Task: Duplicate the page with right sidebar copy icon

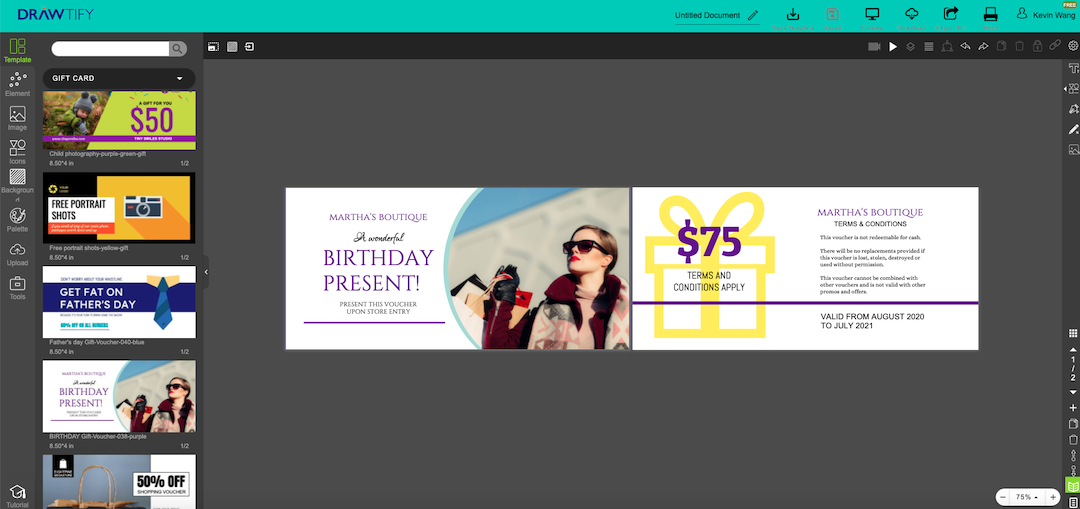Action: point(1072,424)
